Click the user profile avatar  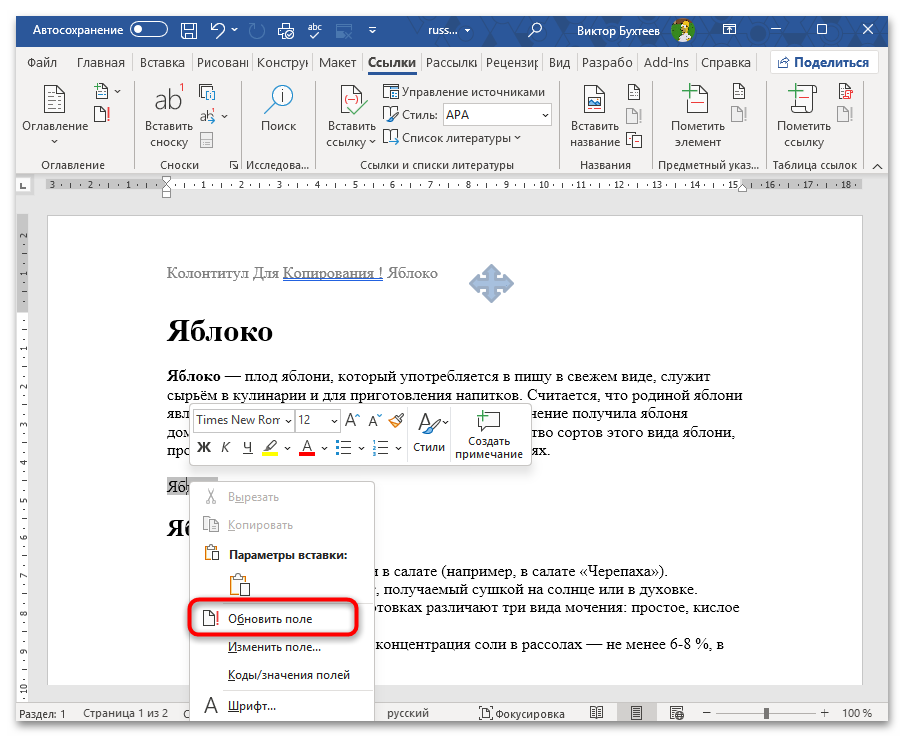[x=682, y=31]
